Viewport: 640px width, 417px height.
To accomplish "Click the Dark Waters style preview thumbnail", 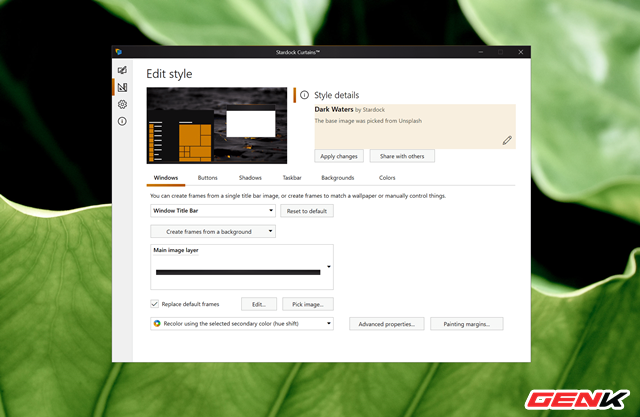I will point(217,125).
